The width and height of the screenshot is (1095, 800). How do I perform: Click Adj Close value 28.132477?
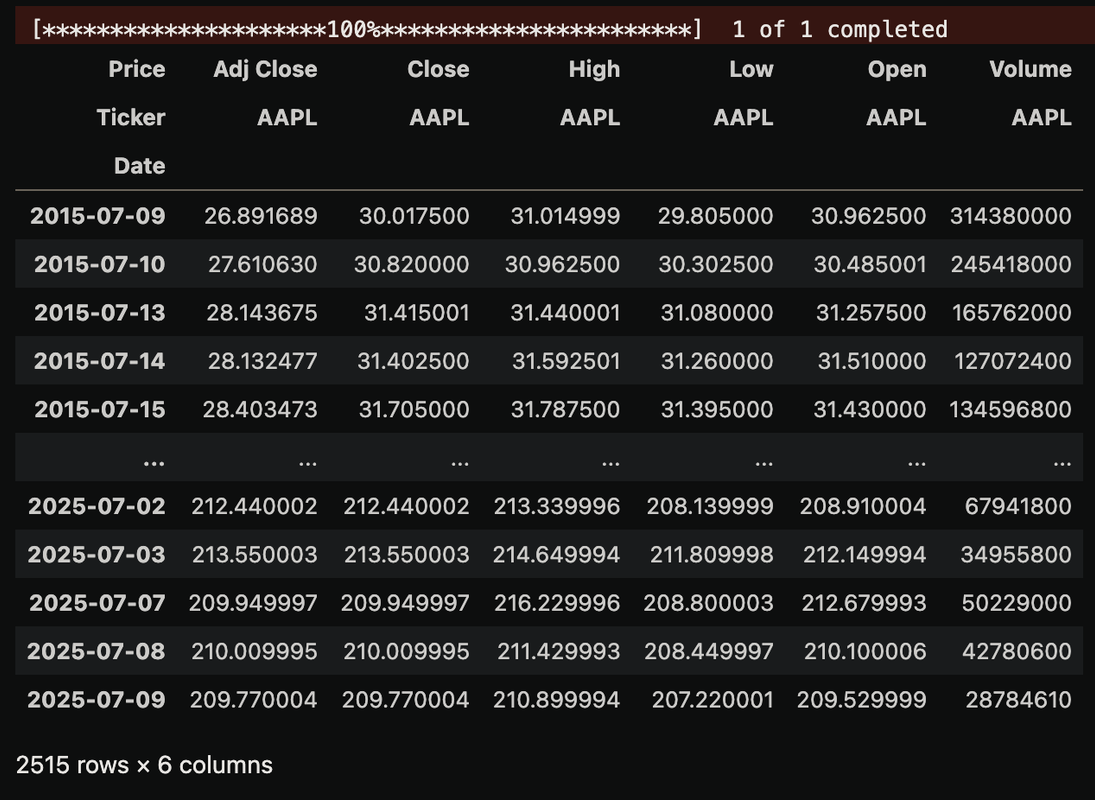[x=263, y=361]
